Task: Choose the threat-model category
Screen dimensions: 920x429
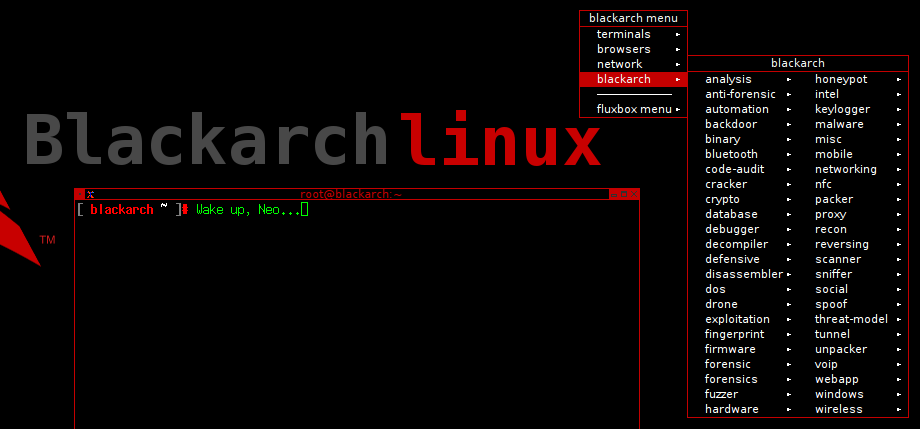Action: 853,319
